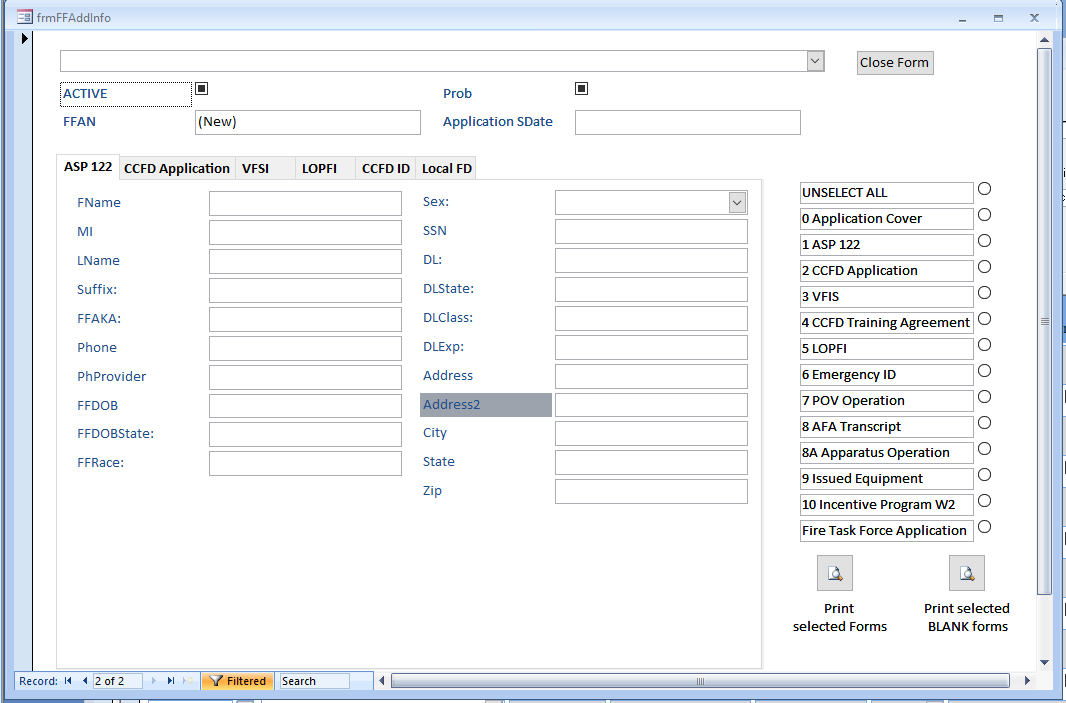Viewport: 1066px width, 703px height.
Task: Click the Print selected BLANK forms icon
Action: (x=967, y=573)
